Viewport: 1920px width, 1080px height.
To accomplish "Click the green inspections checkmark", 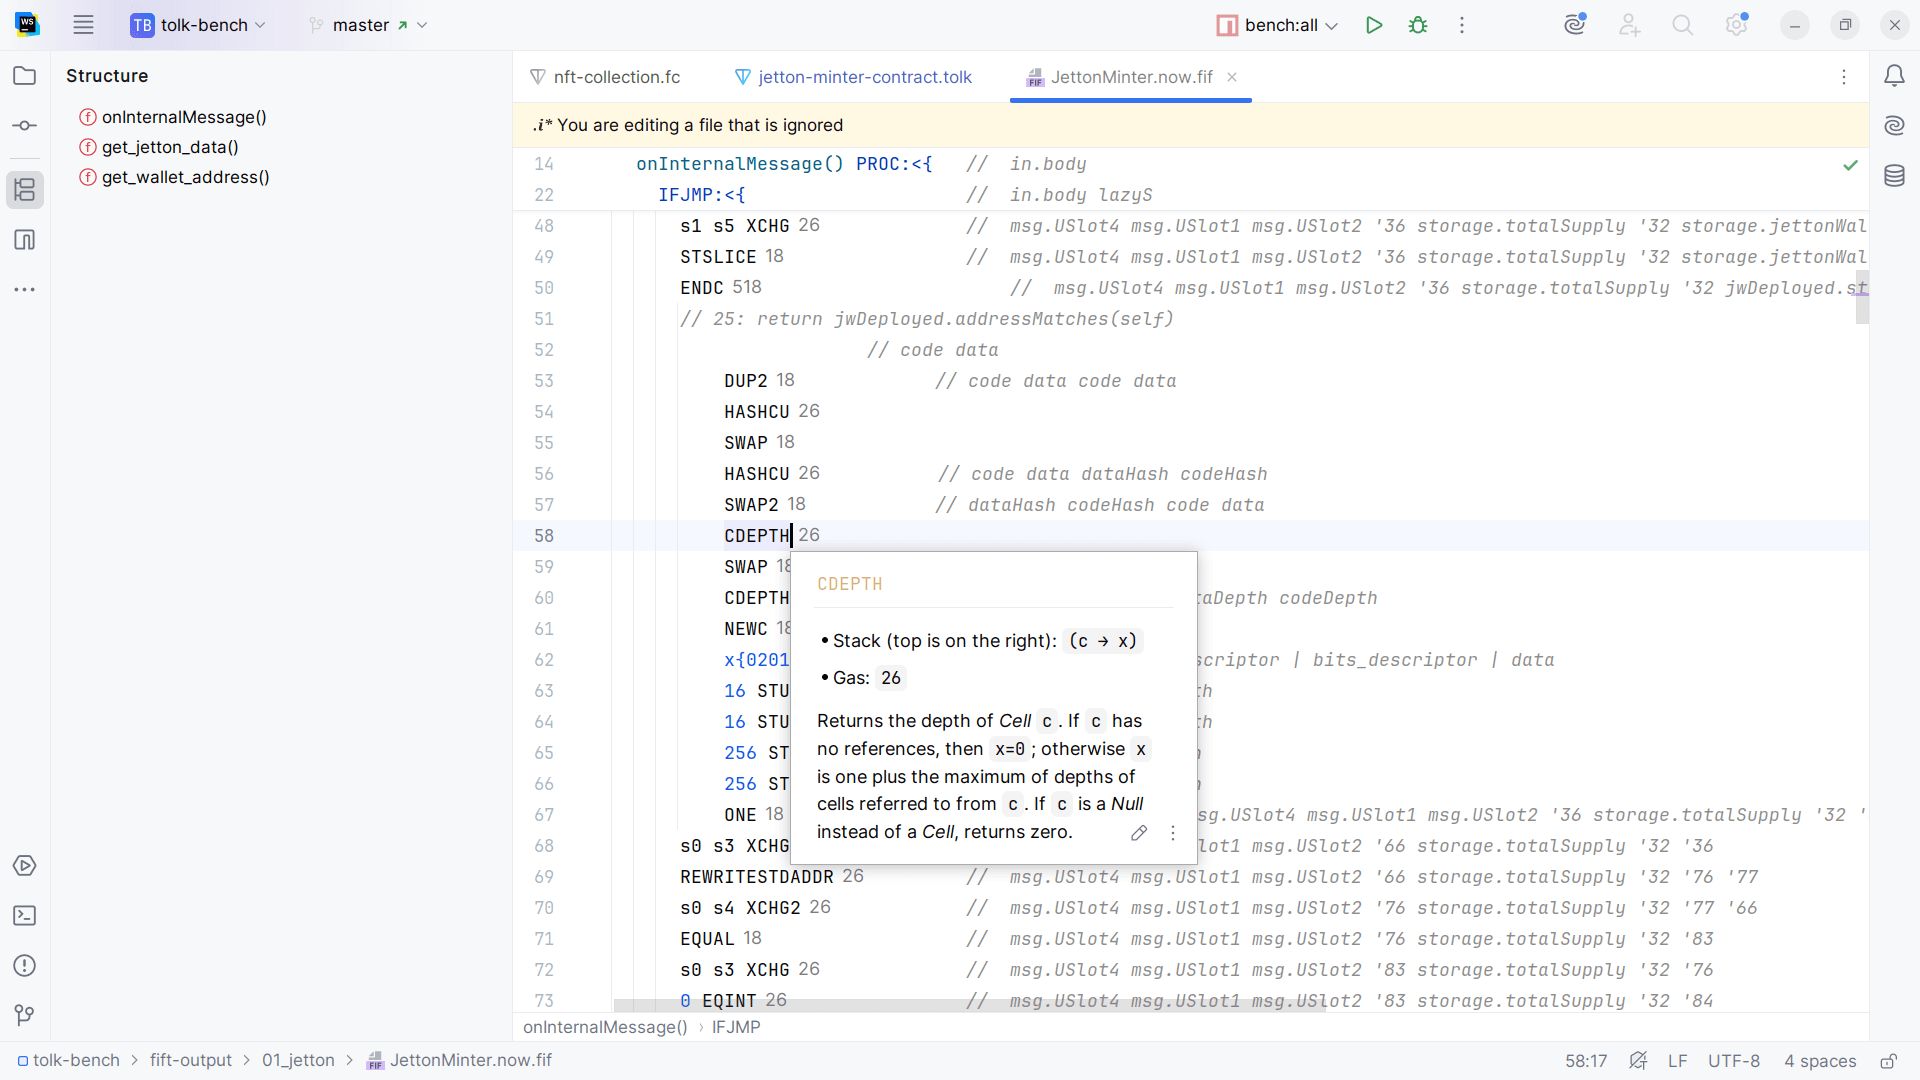I will point(1850,165).
